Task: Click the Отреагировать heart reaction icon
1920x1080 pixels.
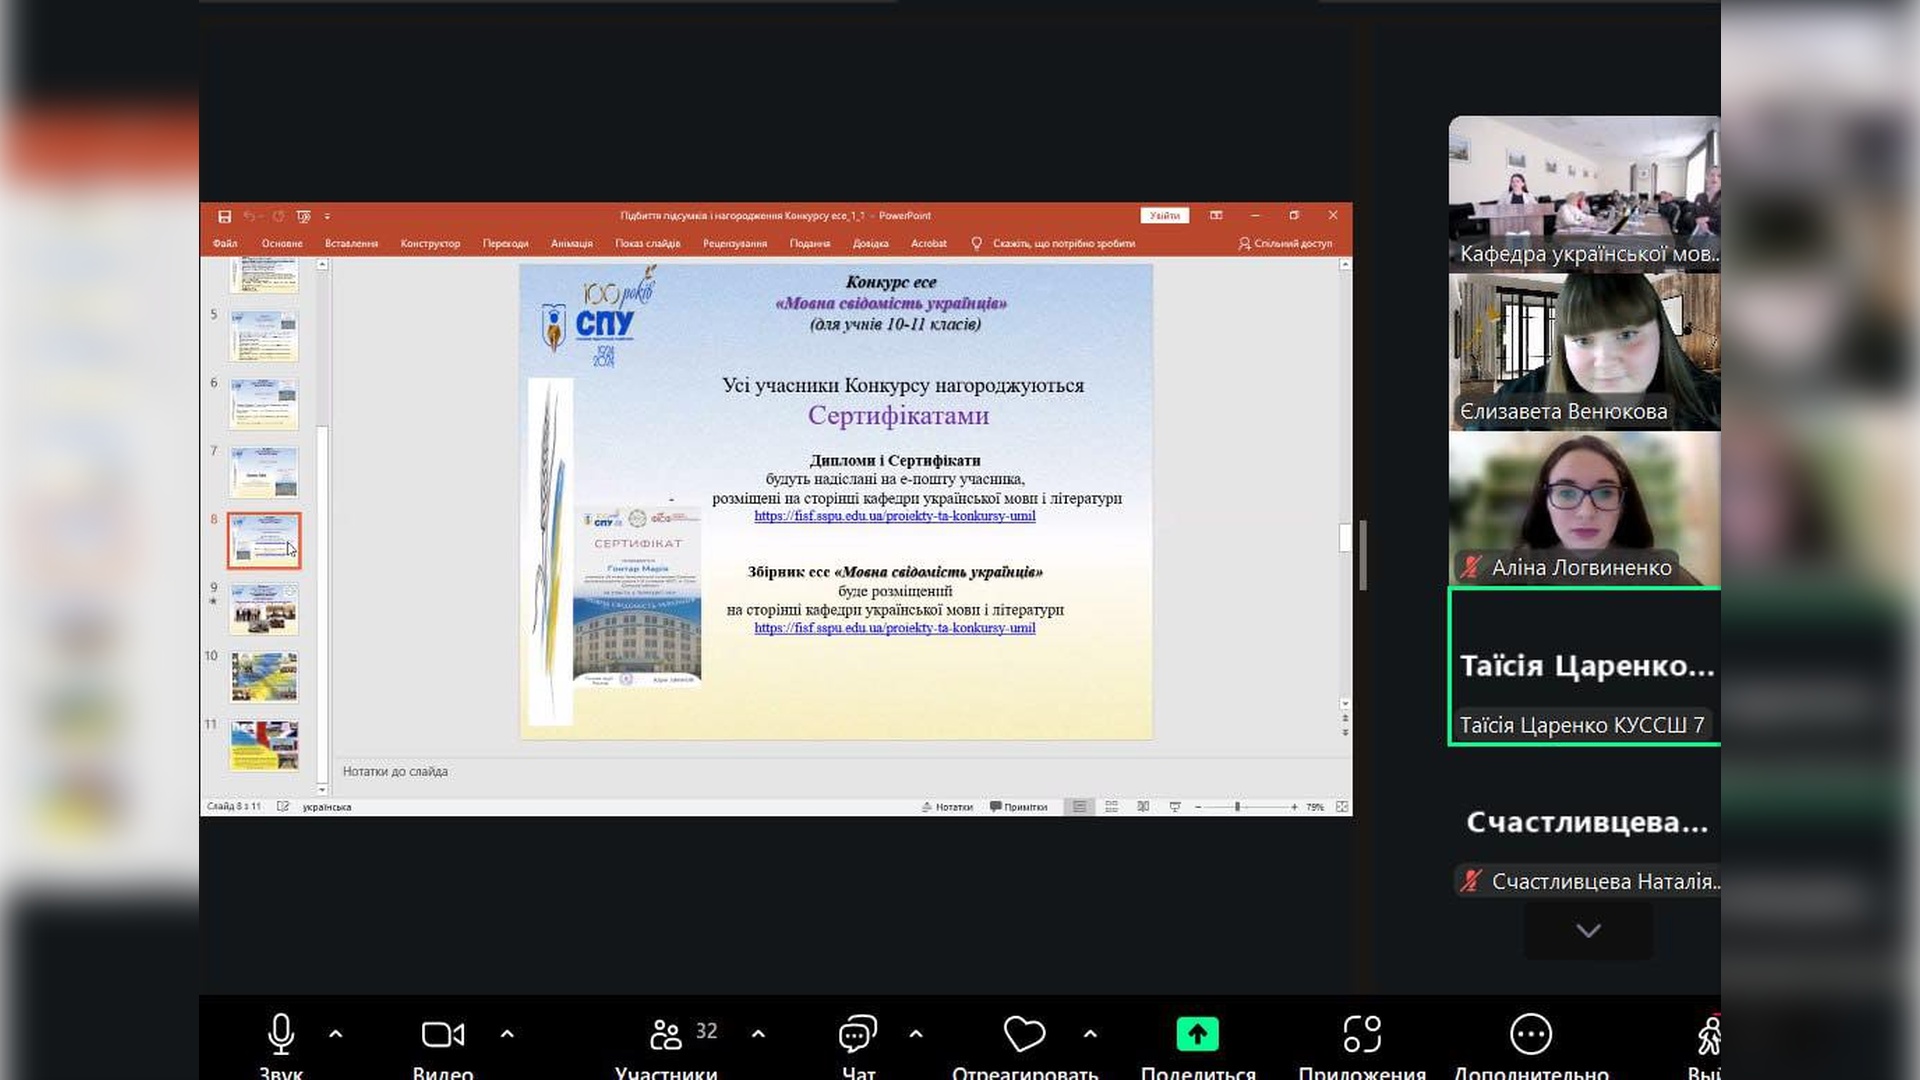Action: pos(1024,1034)
